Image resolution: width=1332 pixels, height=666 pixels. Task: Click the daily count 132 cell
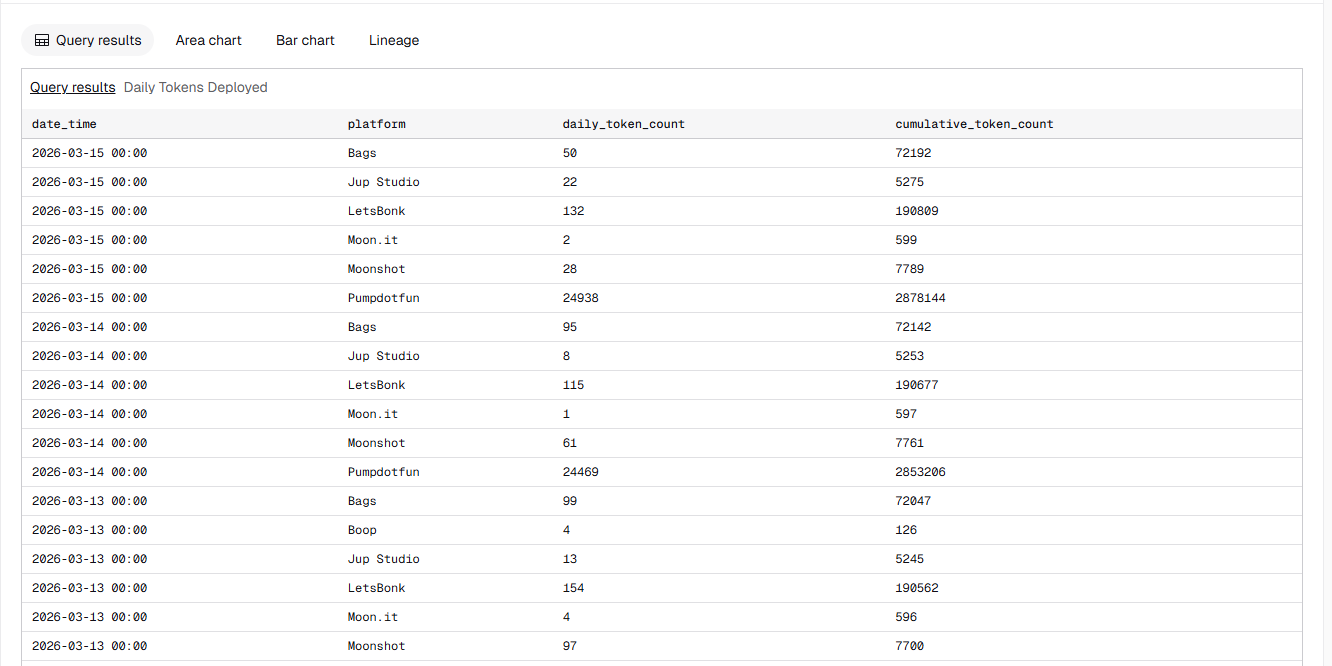tap(573, 211)
